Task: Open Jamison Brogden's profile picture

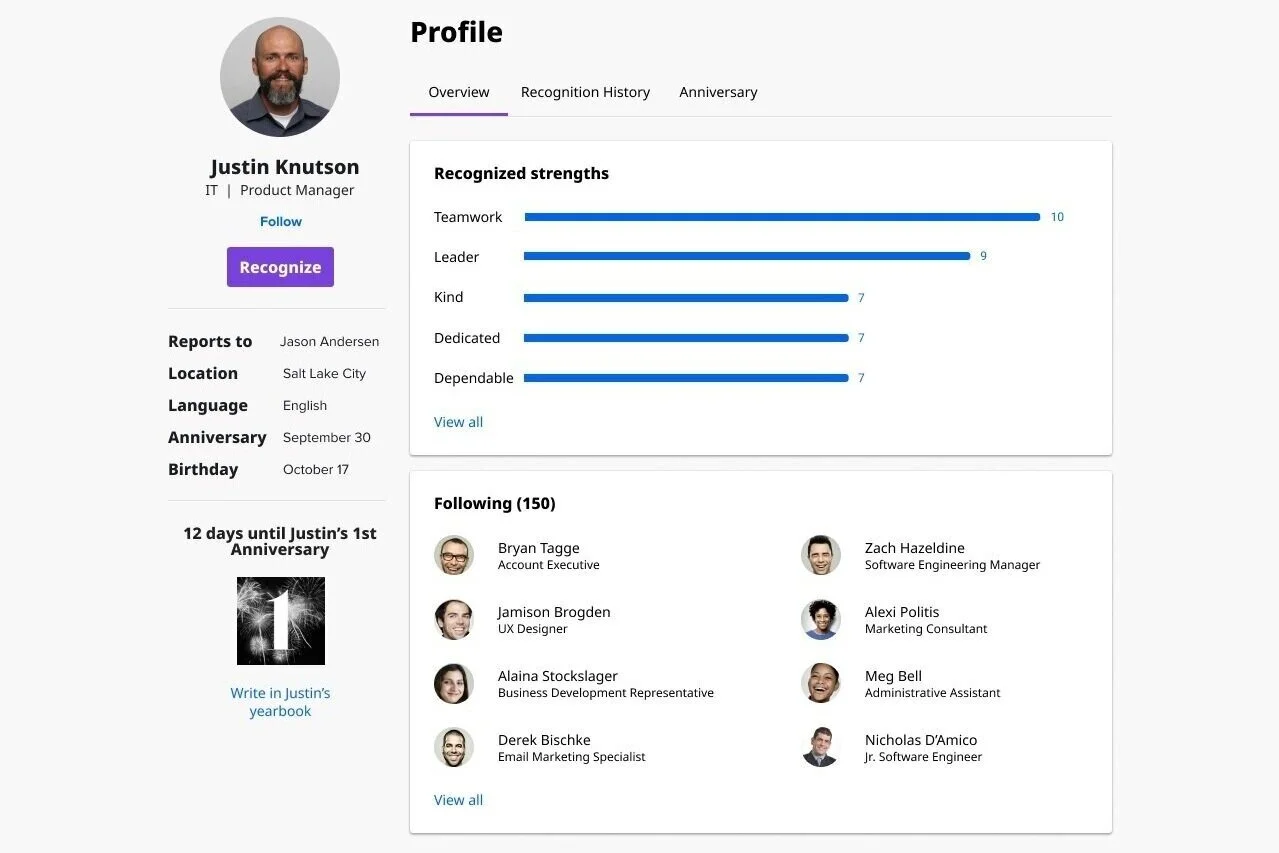Action: tap(454, 619)
